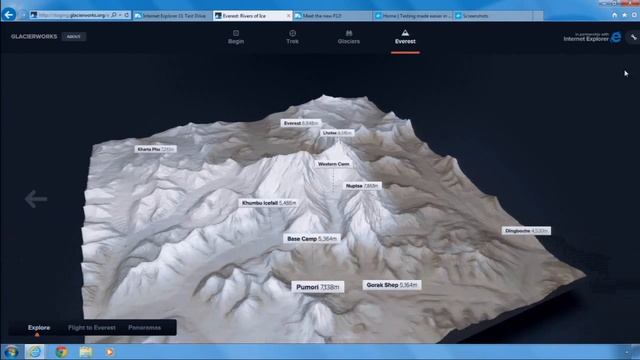Viewport: 640px width, 360px height.
Task: Click Internet Explorer taskbar icon
Action: tap(35, 352)
